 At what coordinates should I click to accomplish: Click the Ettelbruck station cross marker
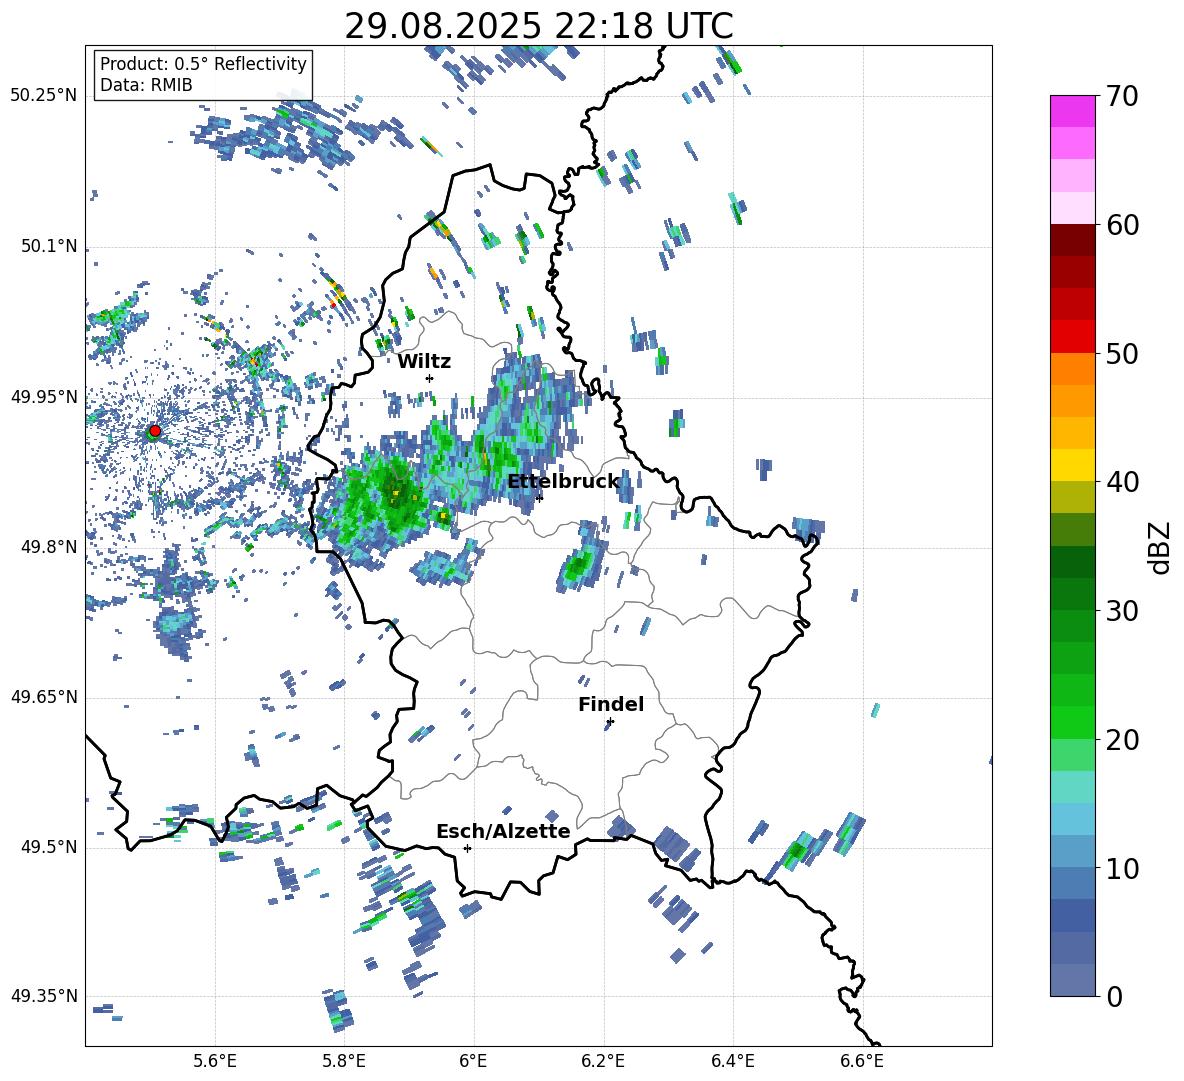click(x=539, y=497)
